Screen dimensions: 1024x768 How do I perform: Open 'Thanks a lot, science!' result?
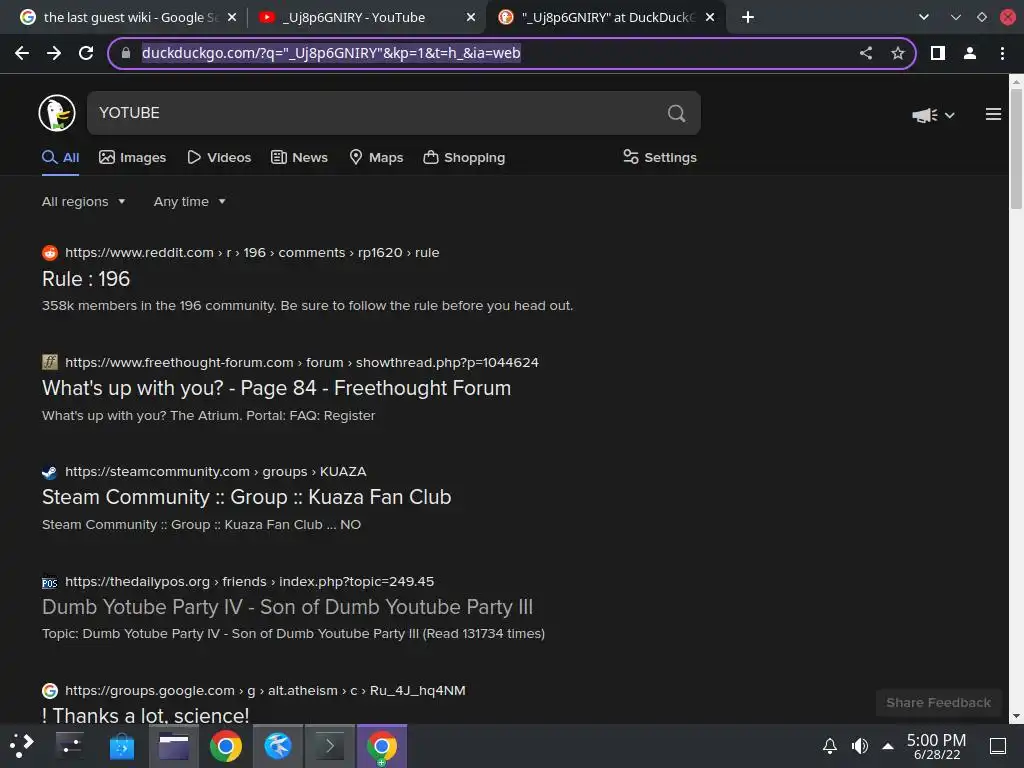(x=145, y=715)
